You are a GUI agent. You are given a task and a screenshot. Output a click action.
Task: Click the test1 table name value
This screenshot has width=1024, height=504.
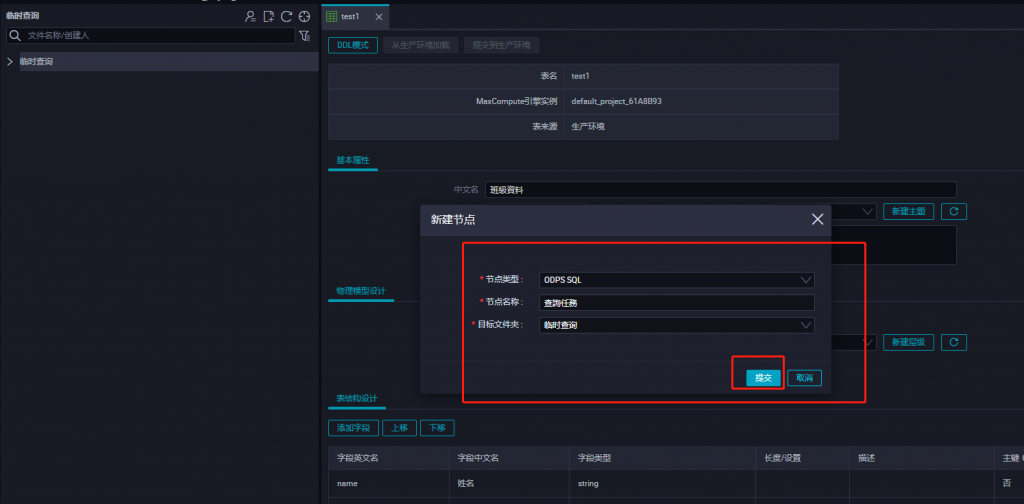pyautogui.click(x=581, y=76)
